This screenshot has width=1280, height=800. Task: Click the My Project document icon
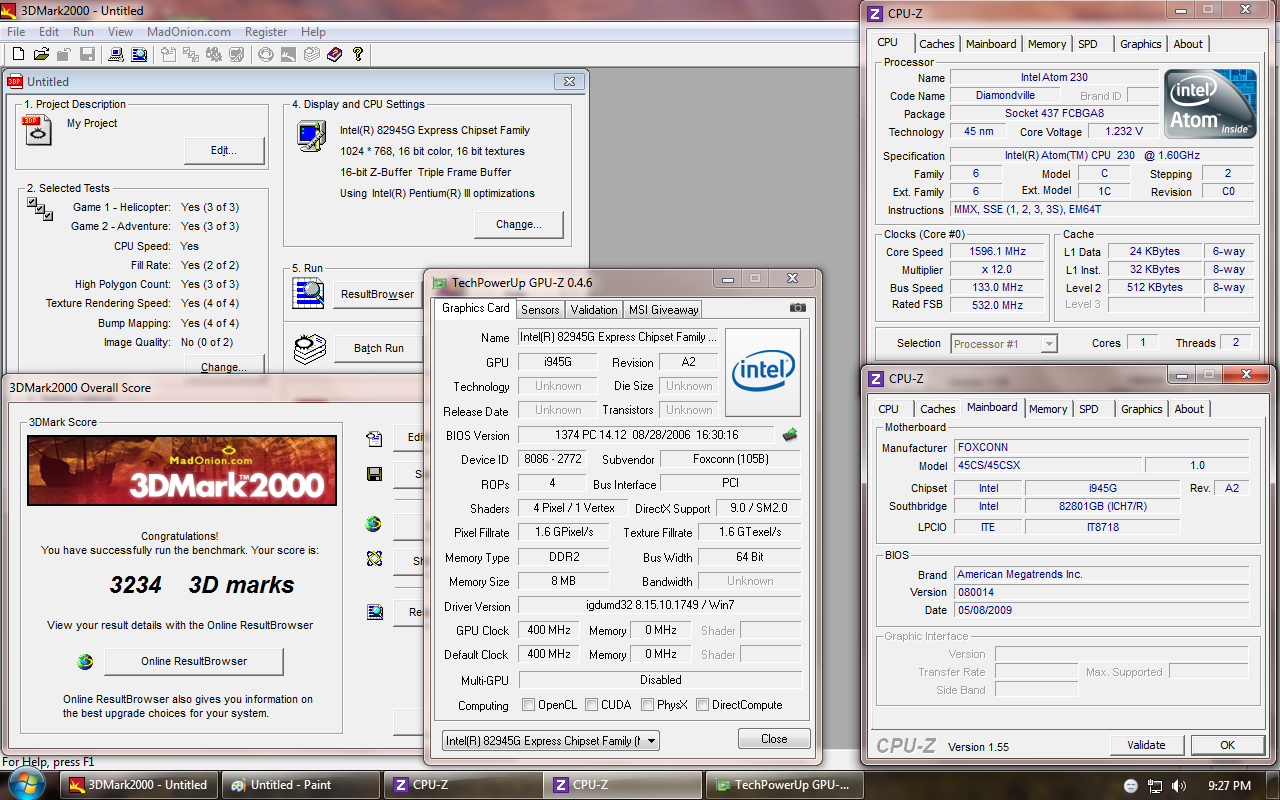pyautogui.click(x=37, y=130)
